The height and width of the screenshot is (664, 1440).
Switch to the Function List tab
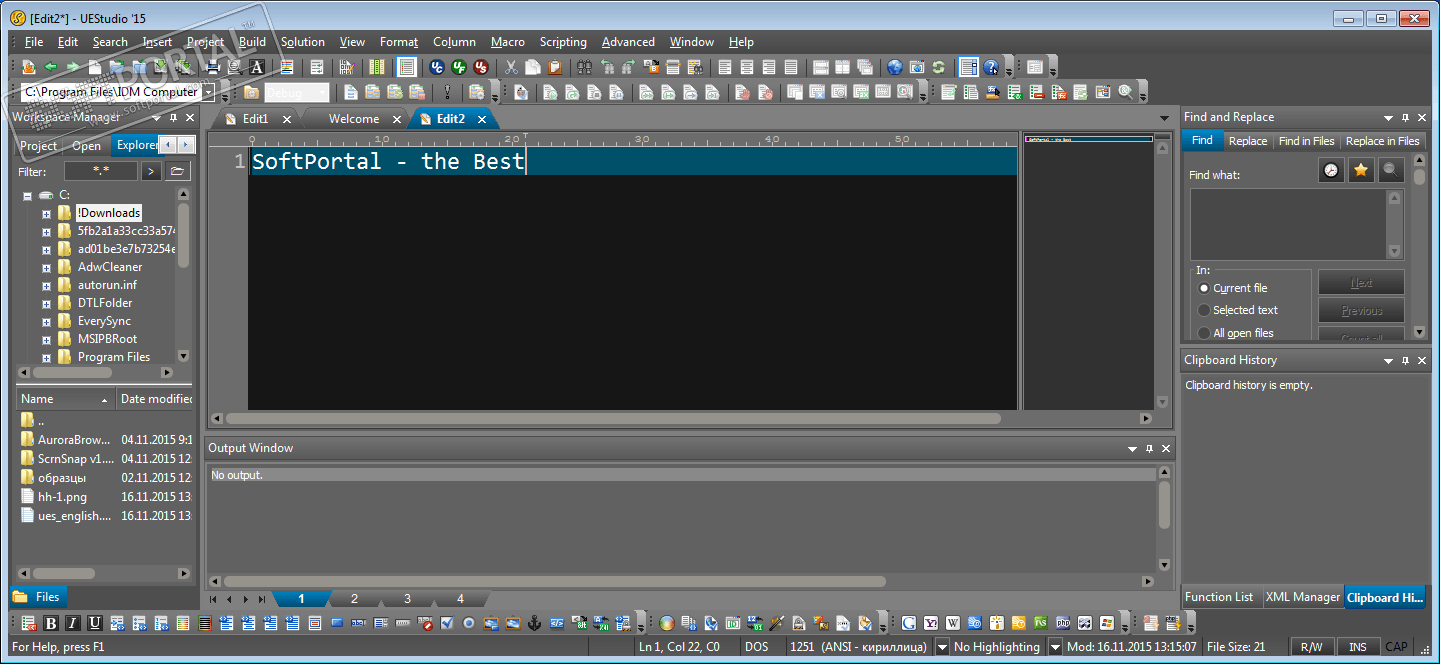point(1218,597)
